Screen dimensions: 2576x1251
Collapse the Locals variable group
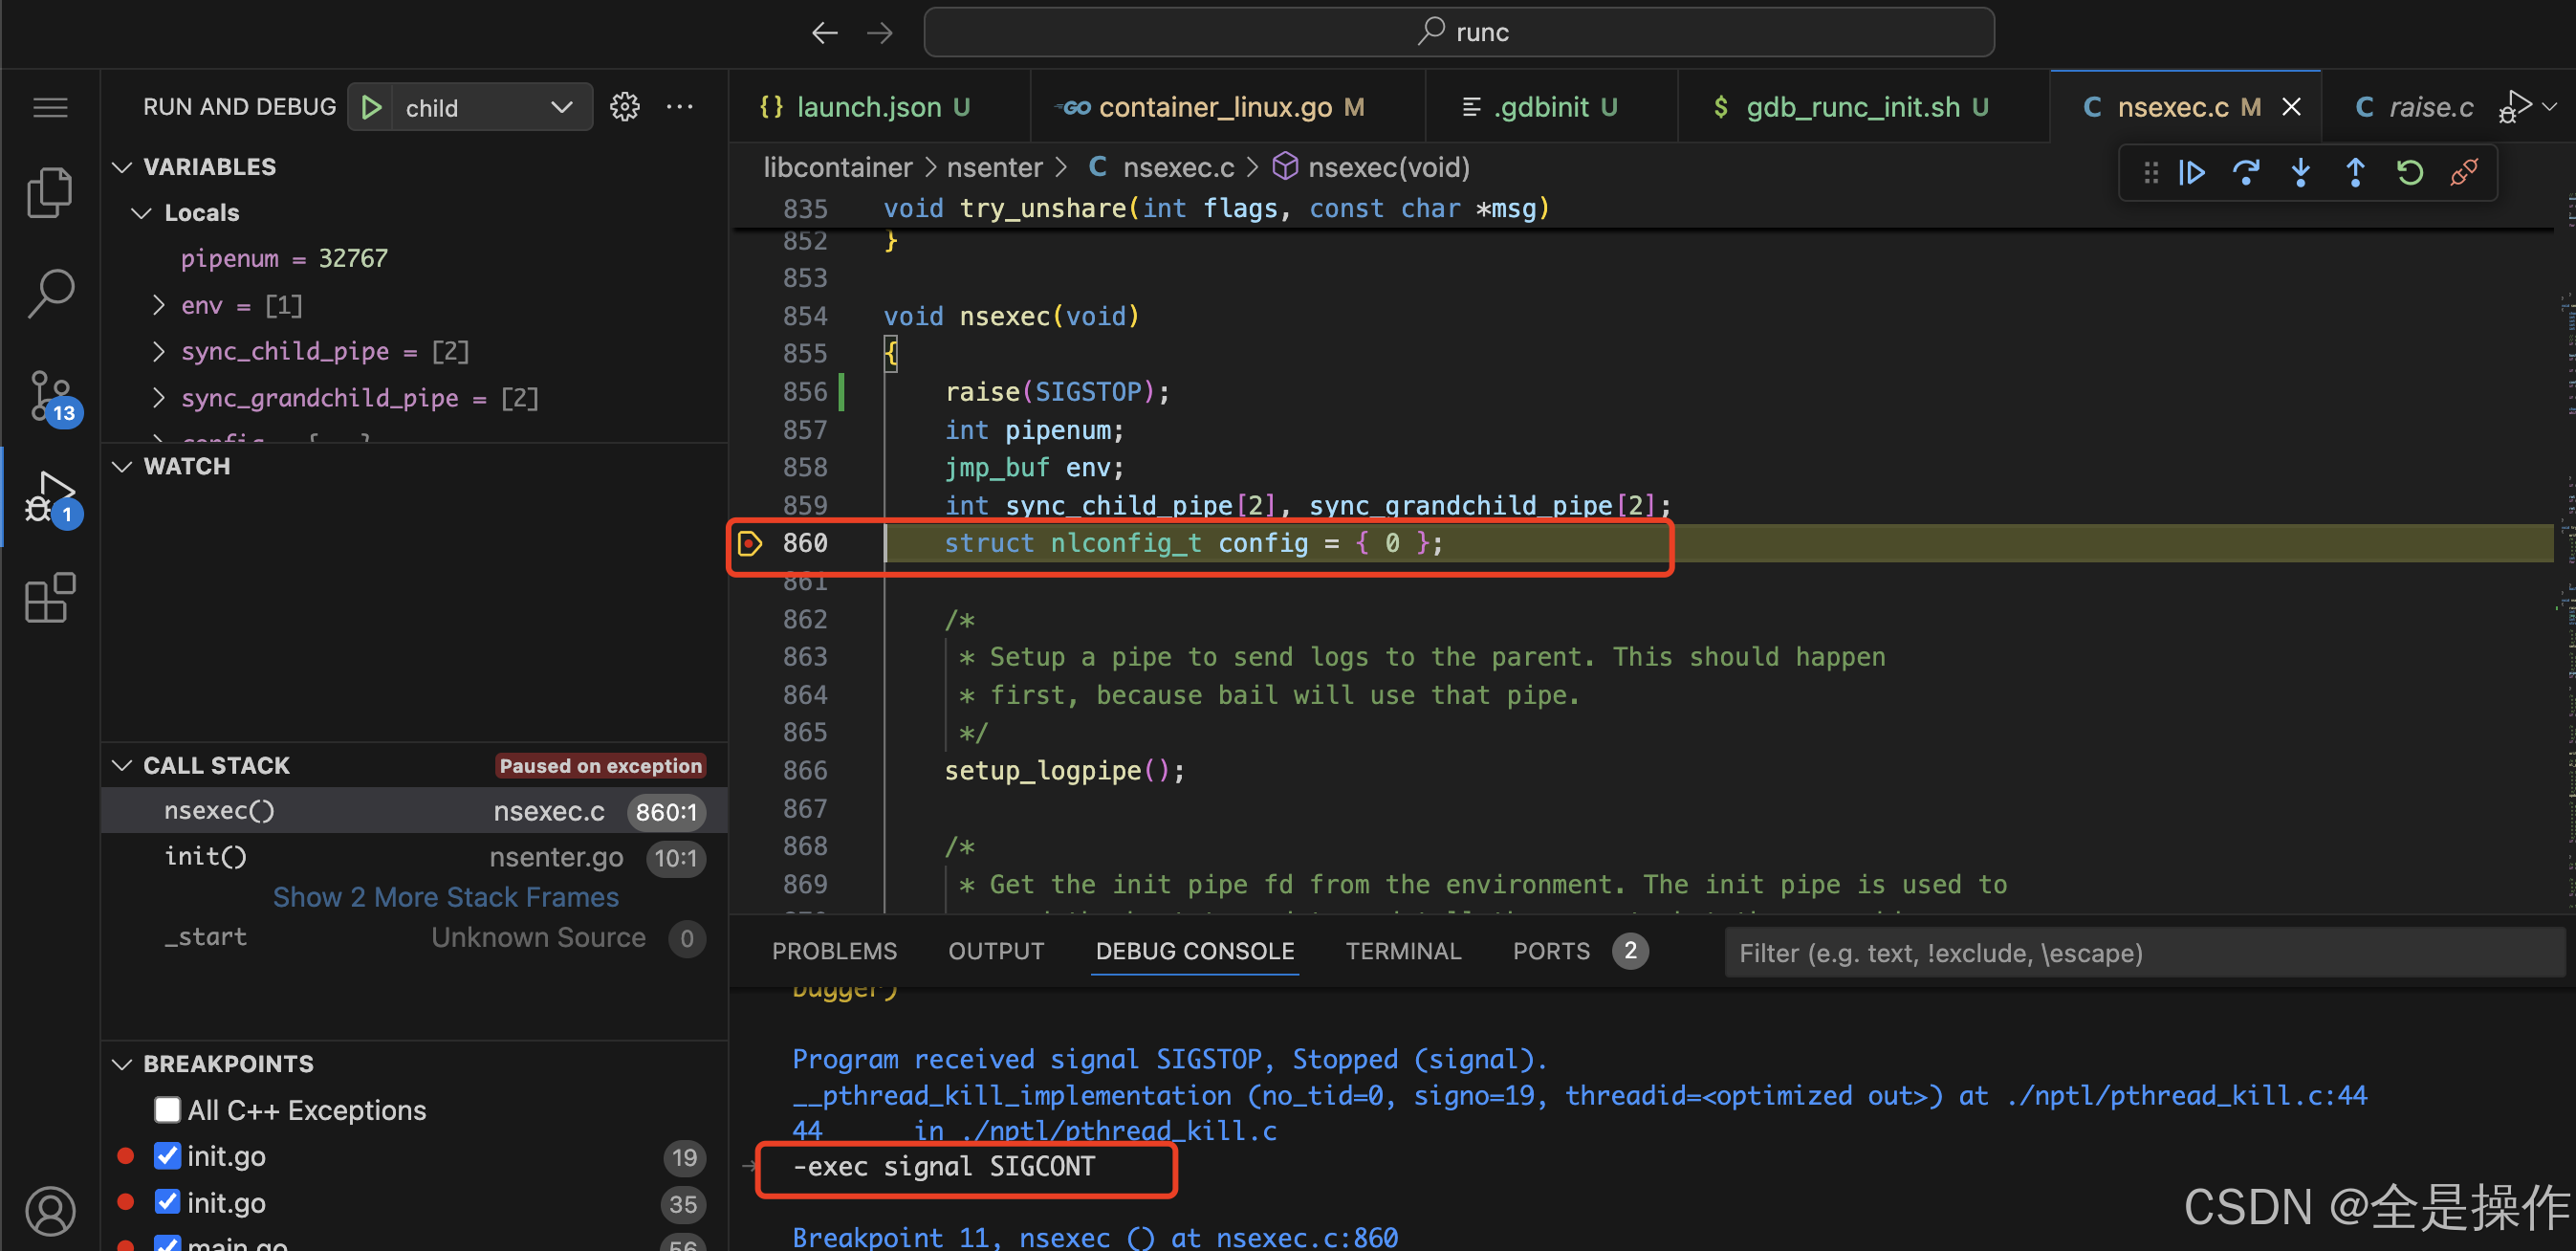(x=141, y=213)
